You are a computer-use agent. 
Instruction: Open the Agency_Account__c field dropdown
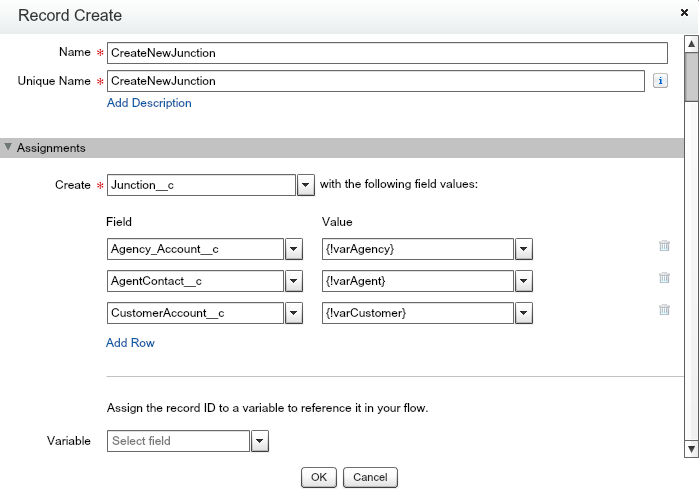294,249
